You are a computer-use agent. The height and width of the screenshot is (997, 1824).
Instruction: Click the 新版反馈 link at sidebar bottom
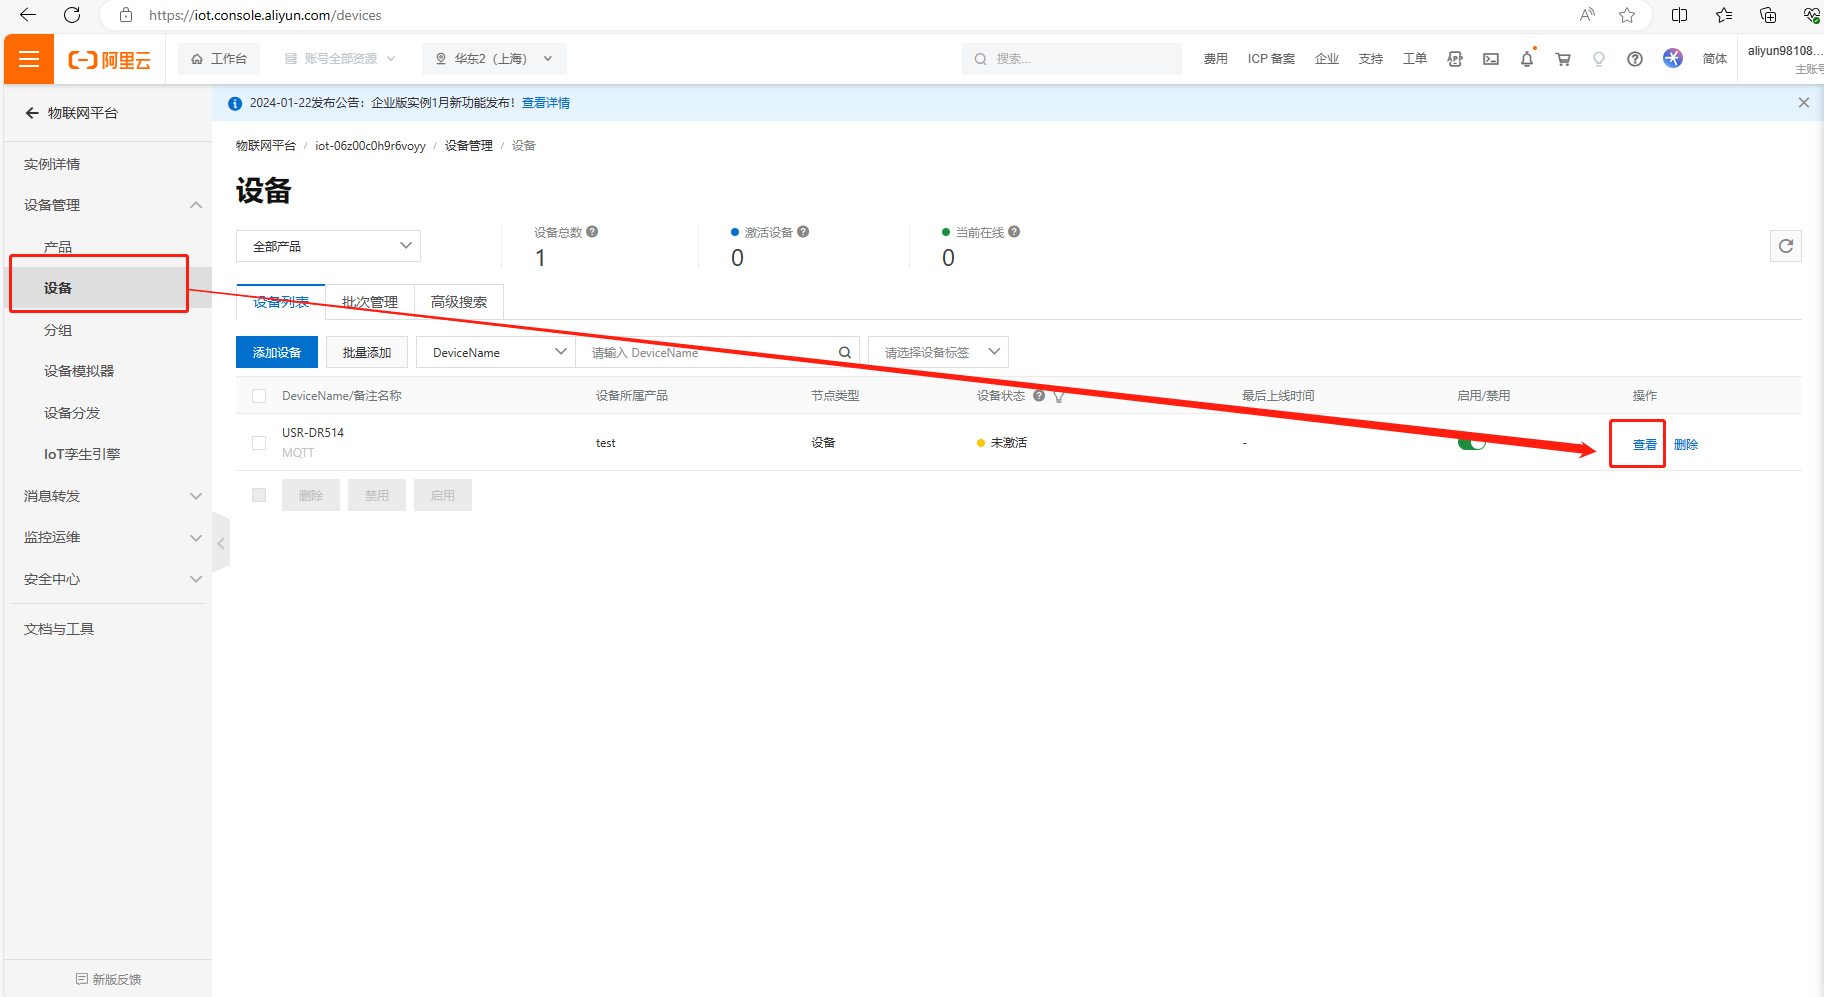coord(109,979)
